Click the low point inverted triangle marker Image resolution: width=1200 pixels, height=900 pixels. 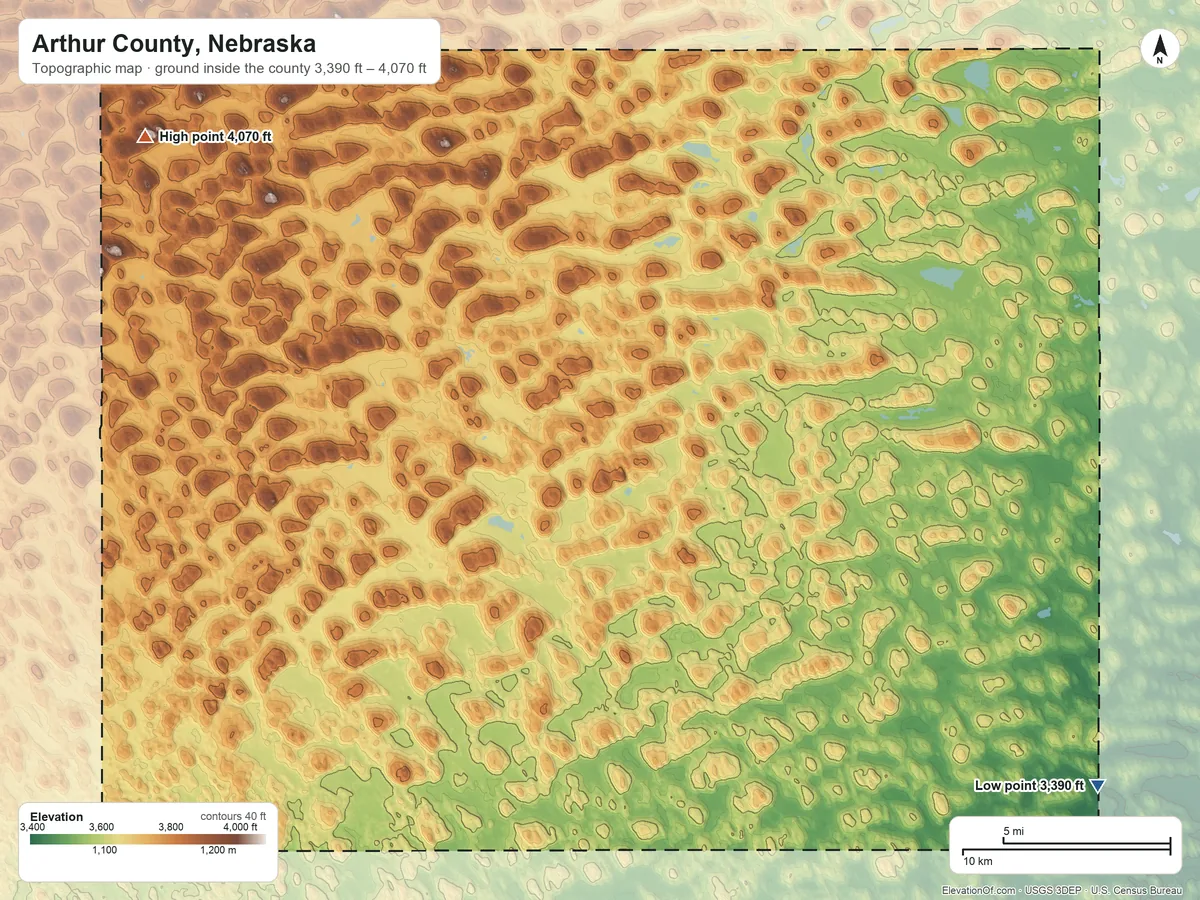pos(1097,787)
